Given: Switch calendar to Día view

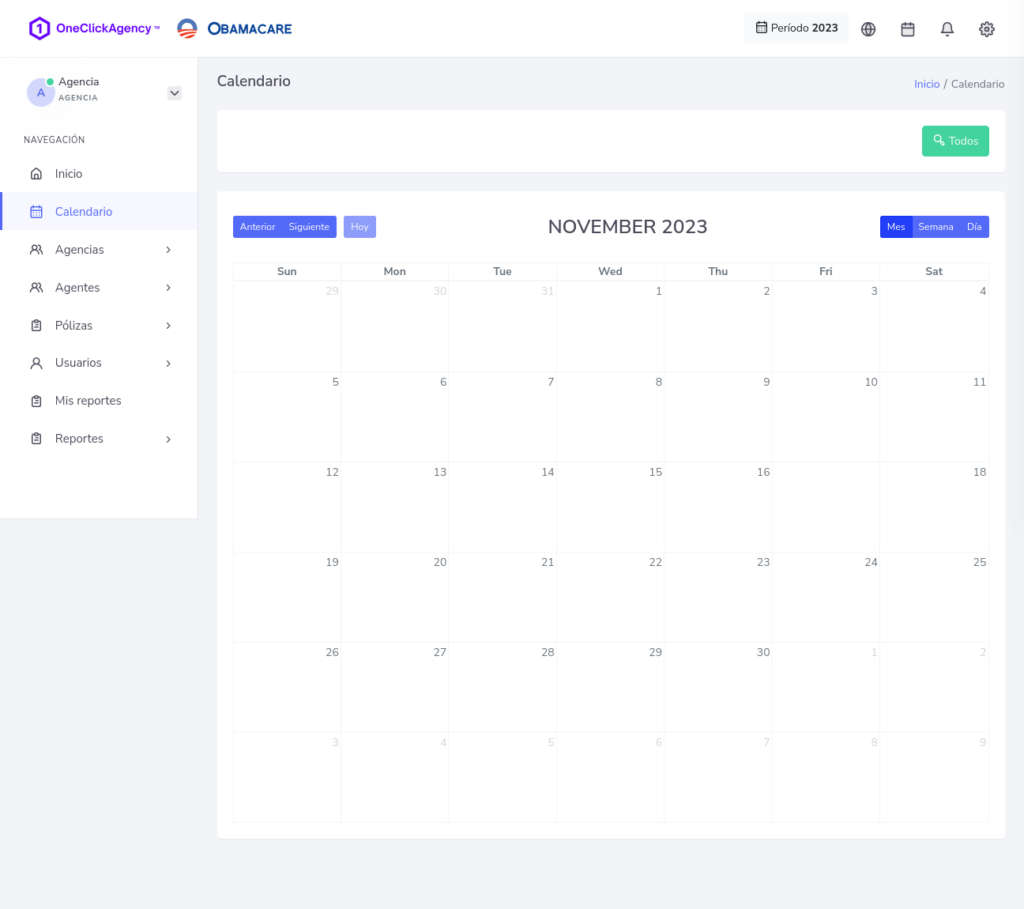Looking at the screenshot, I should [974, 227].
